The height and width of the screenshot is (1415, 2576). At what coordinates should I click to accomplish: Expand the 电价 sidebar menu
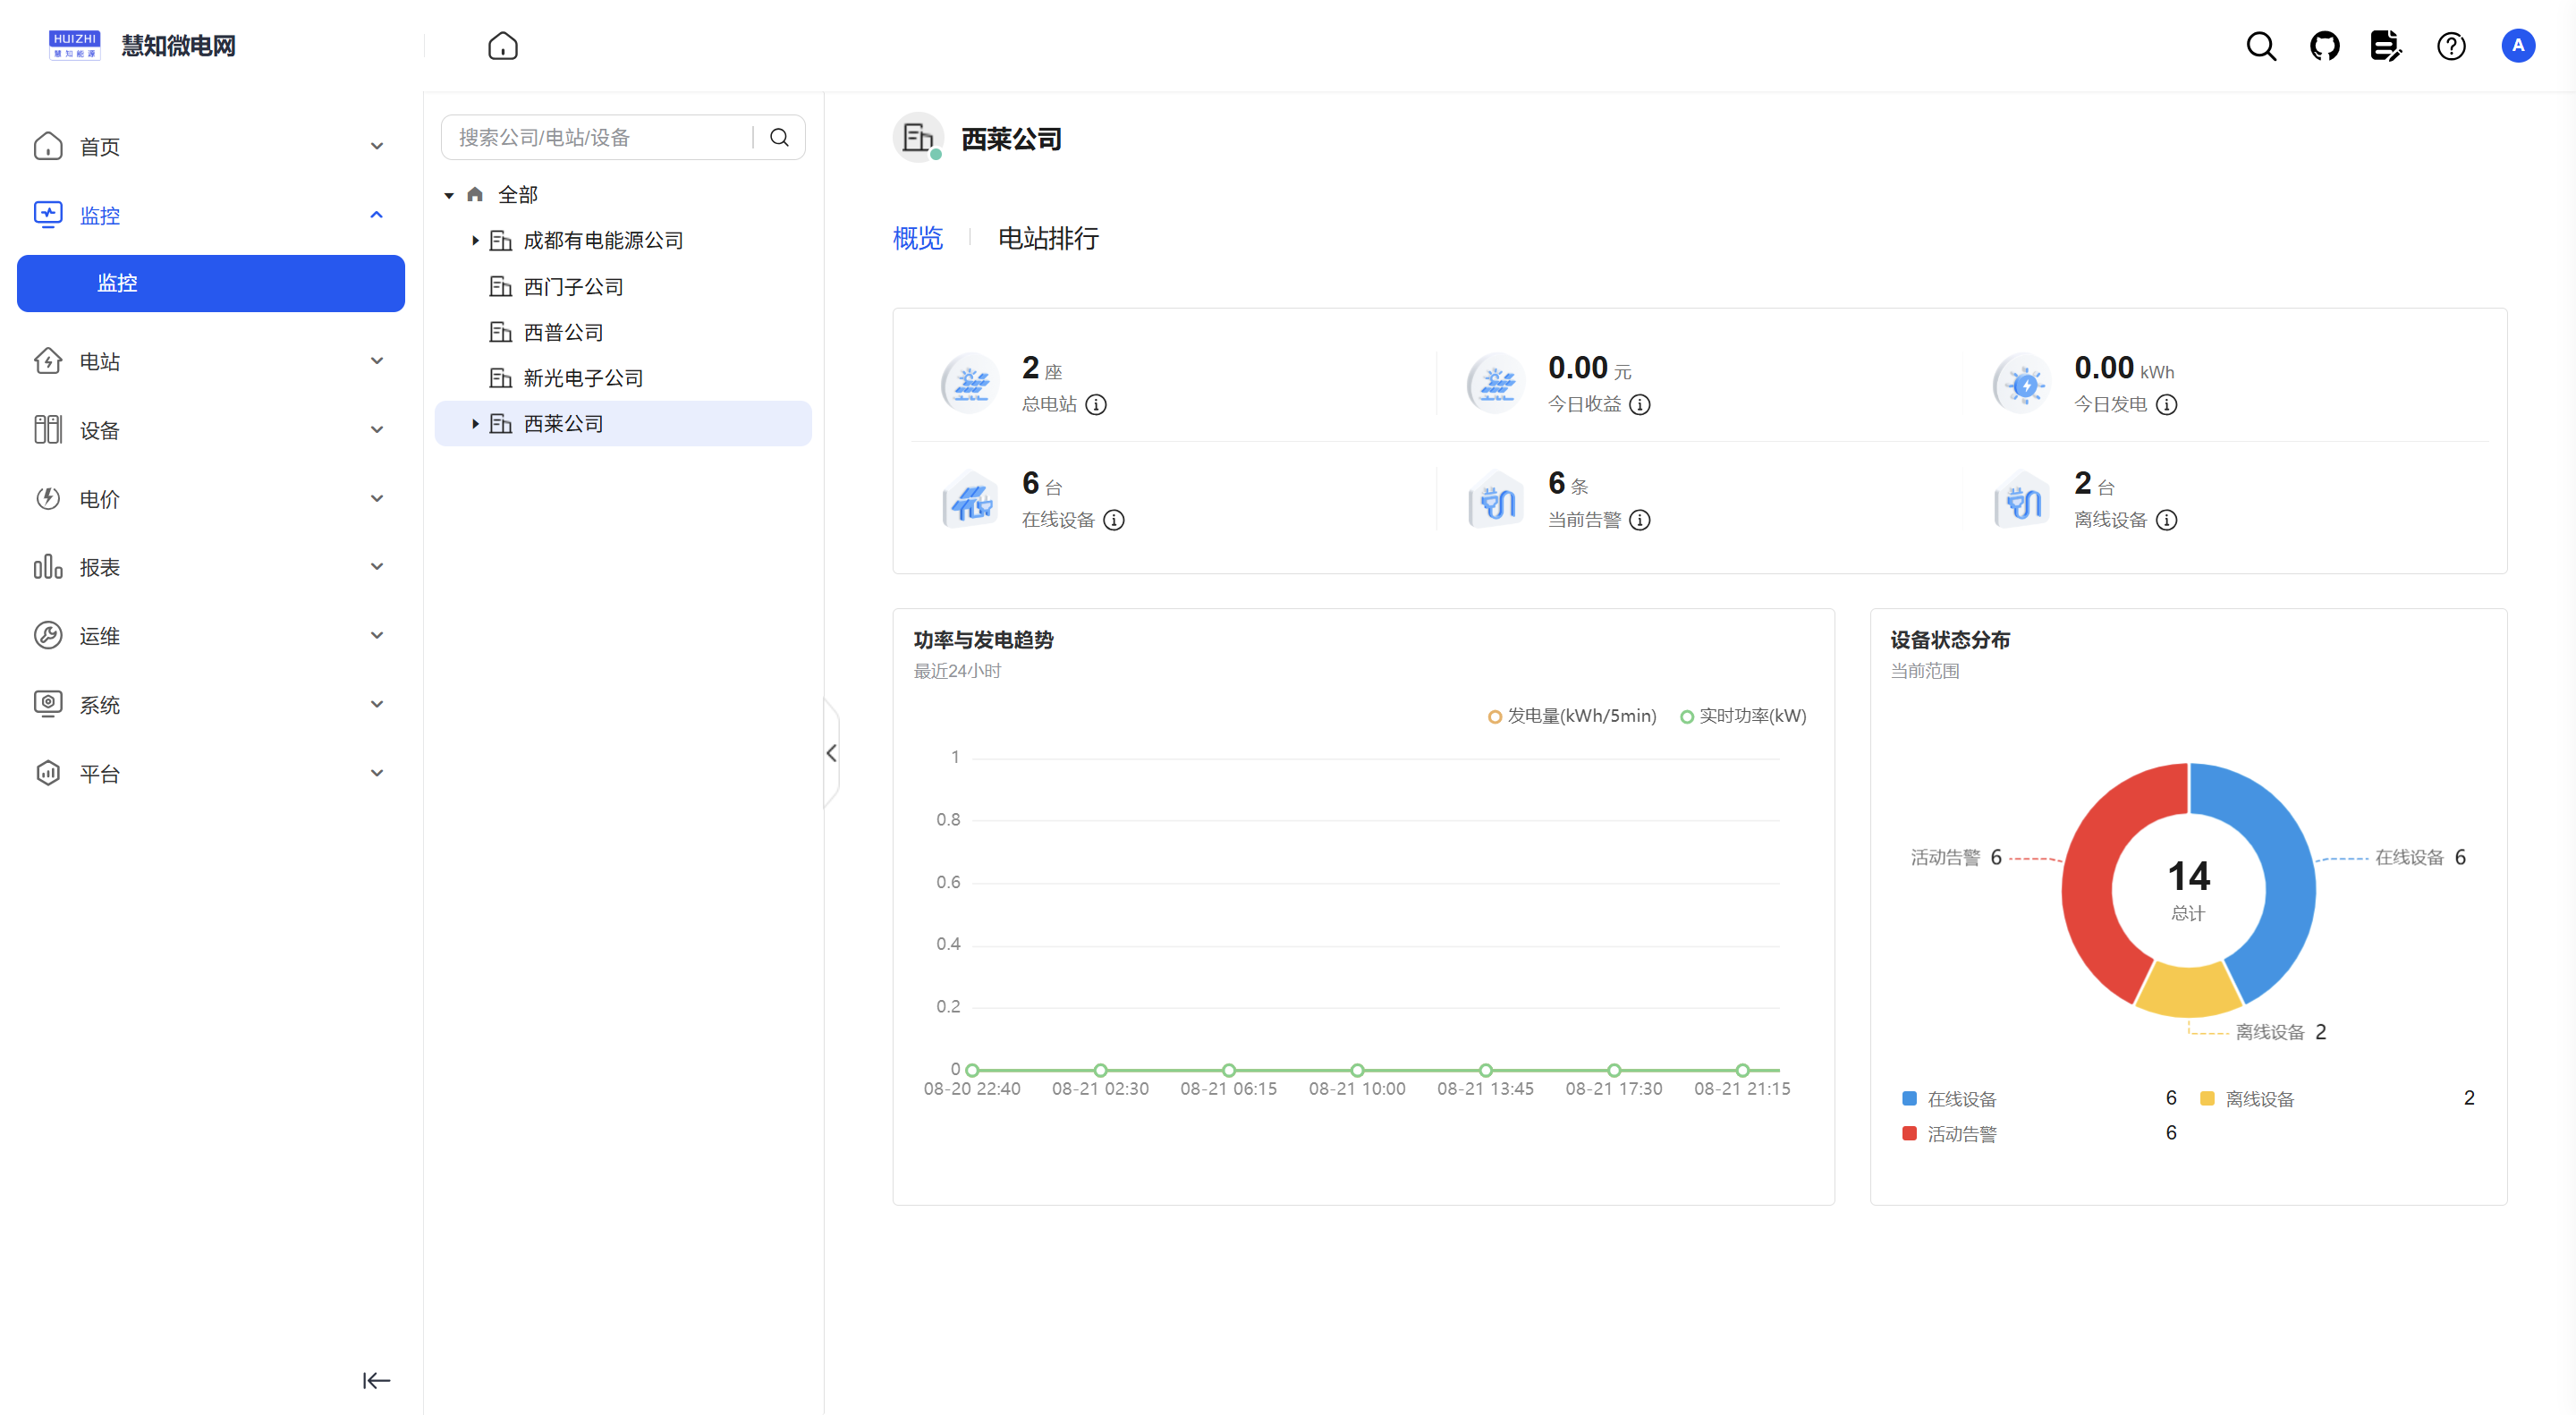[211, 499]
